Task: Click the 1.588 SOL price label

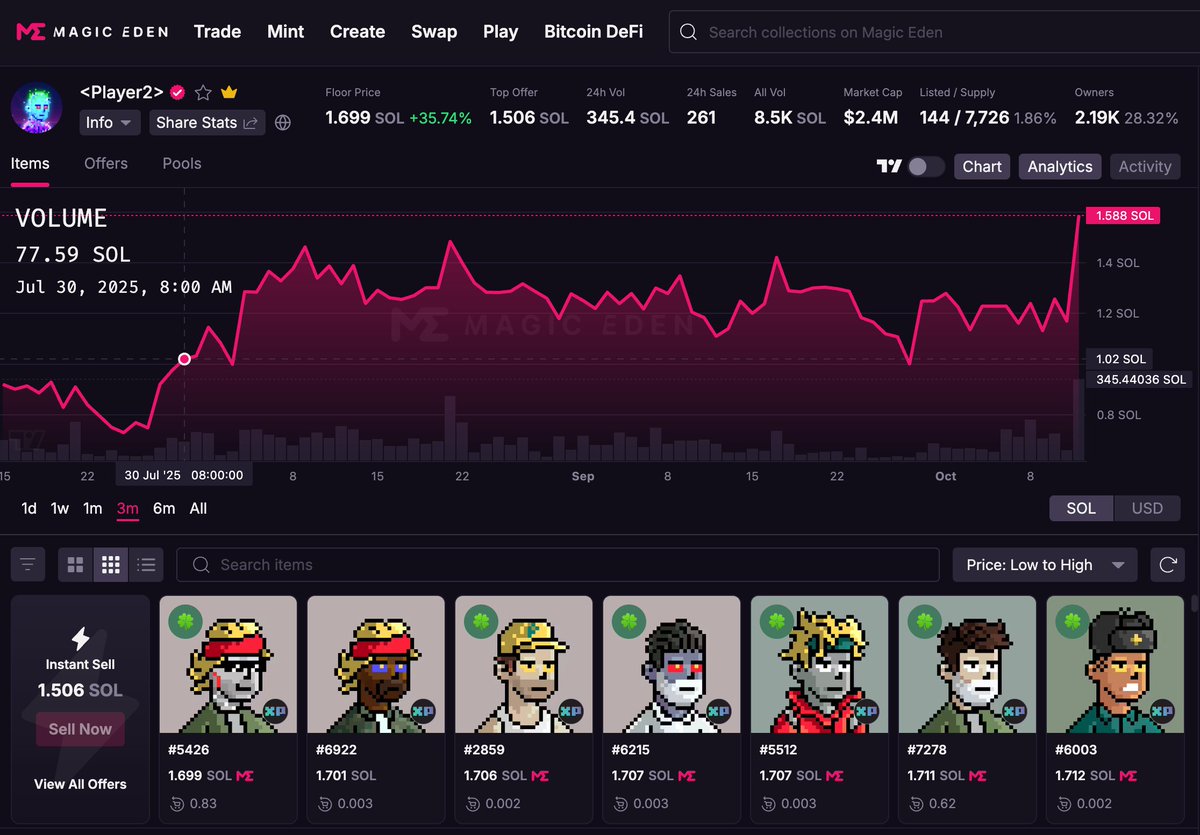Action: [1125, 215]
